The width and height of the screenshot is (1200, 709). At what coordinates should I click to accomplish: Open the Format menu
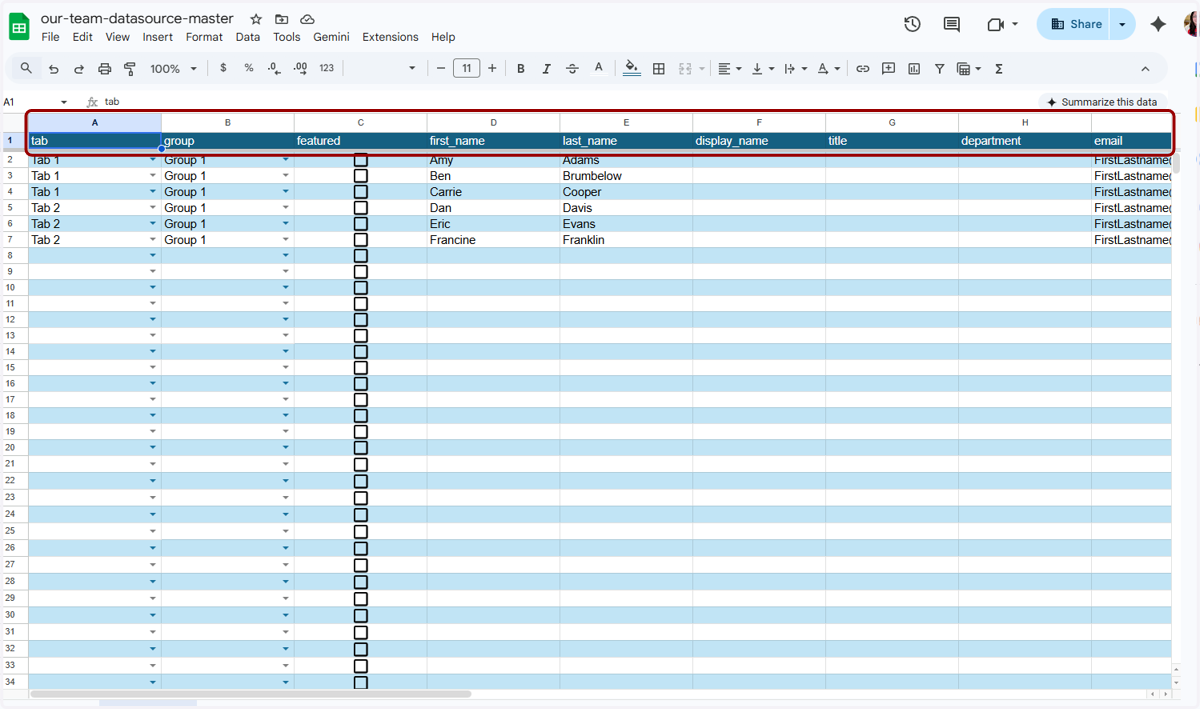[204, 37]
